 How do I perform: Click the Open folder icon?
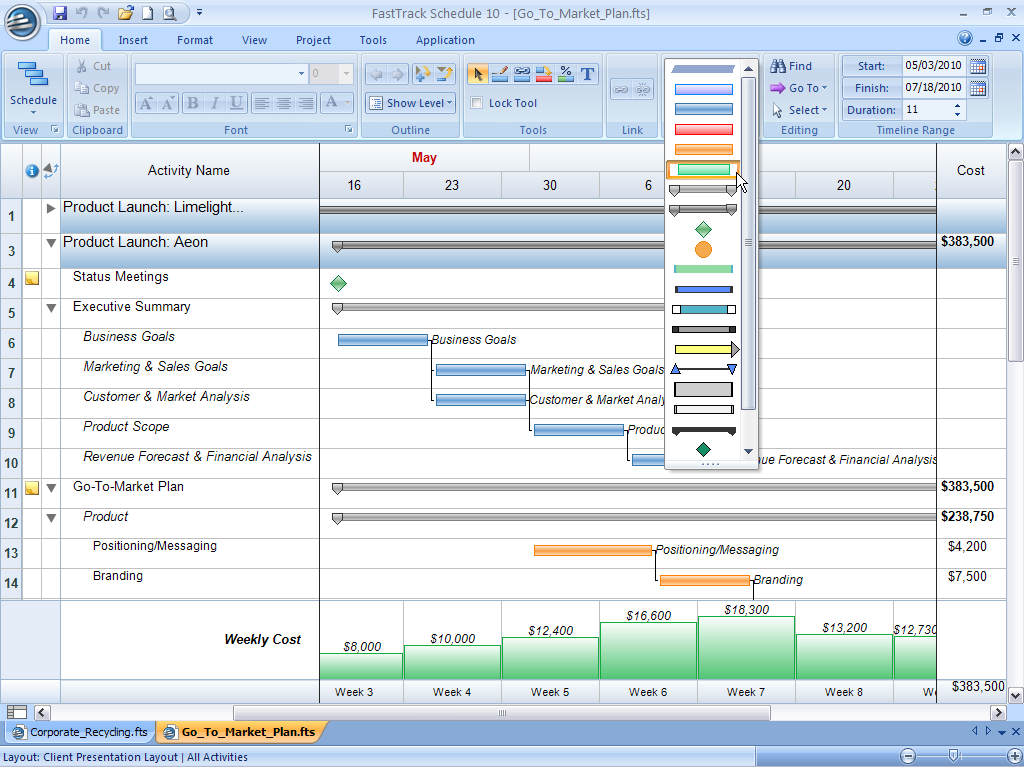click(125, 13)
